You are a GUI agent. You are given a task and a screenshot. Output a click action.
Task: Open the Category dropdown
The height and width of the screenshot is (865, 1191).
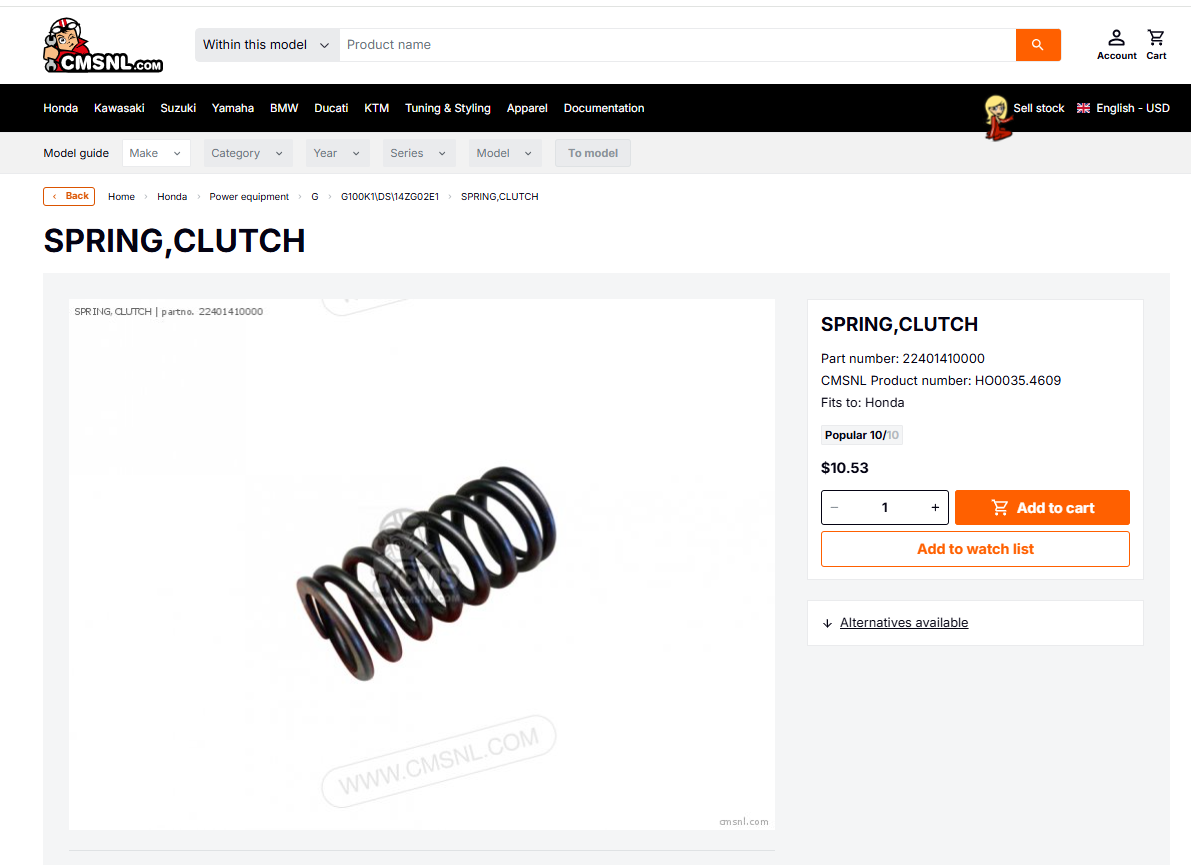click(248, 153)
